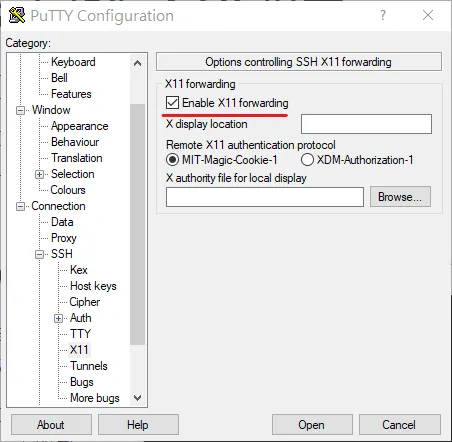Expand the Selection tree node
The width and height of the screenshot is (452, 442).
39,174
